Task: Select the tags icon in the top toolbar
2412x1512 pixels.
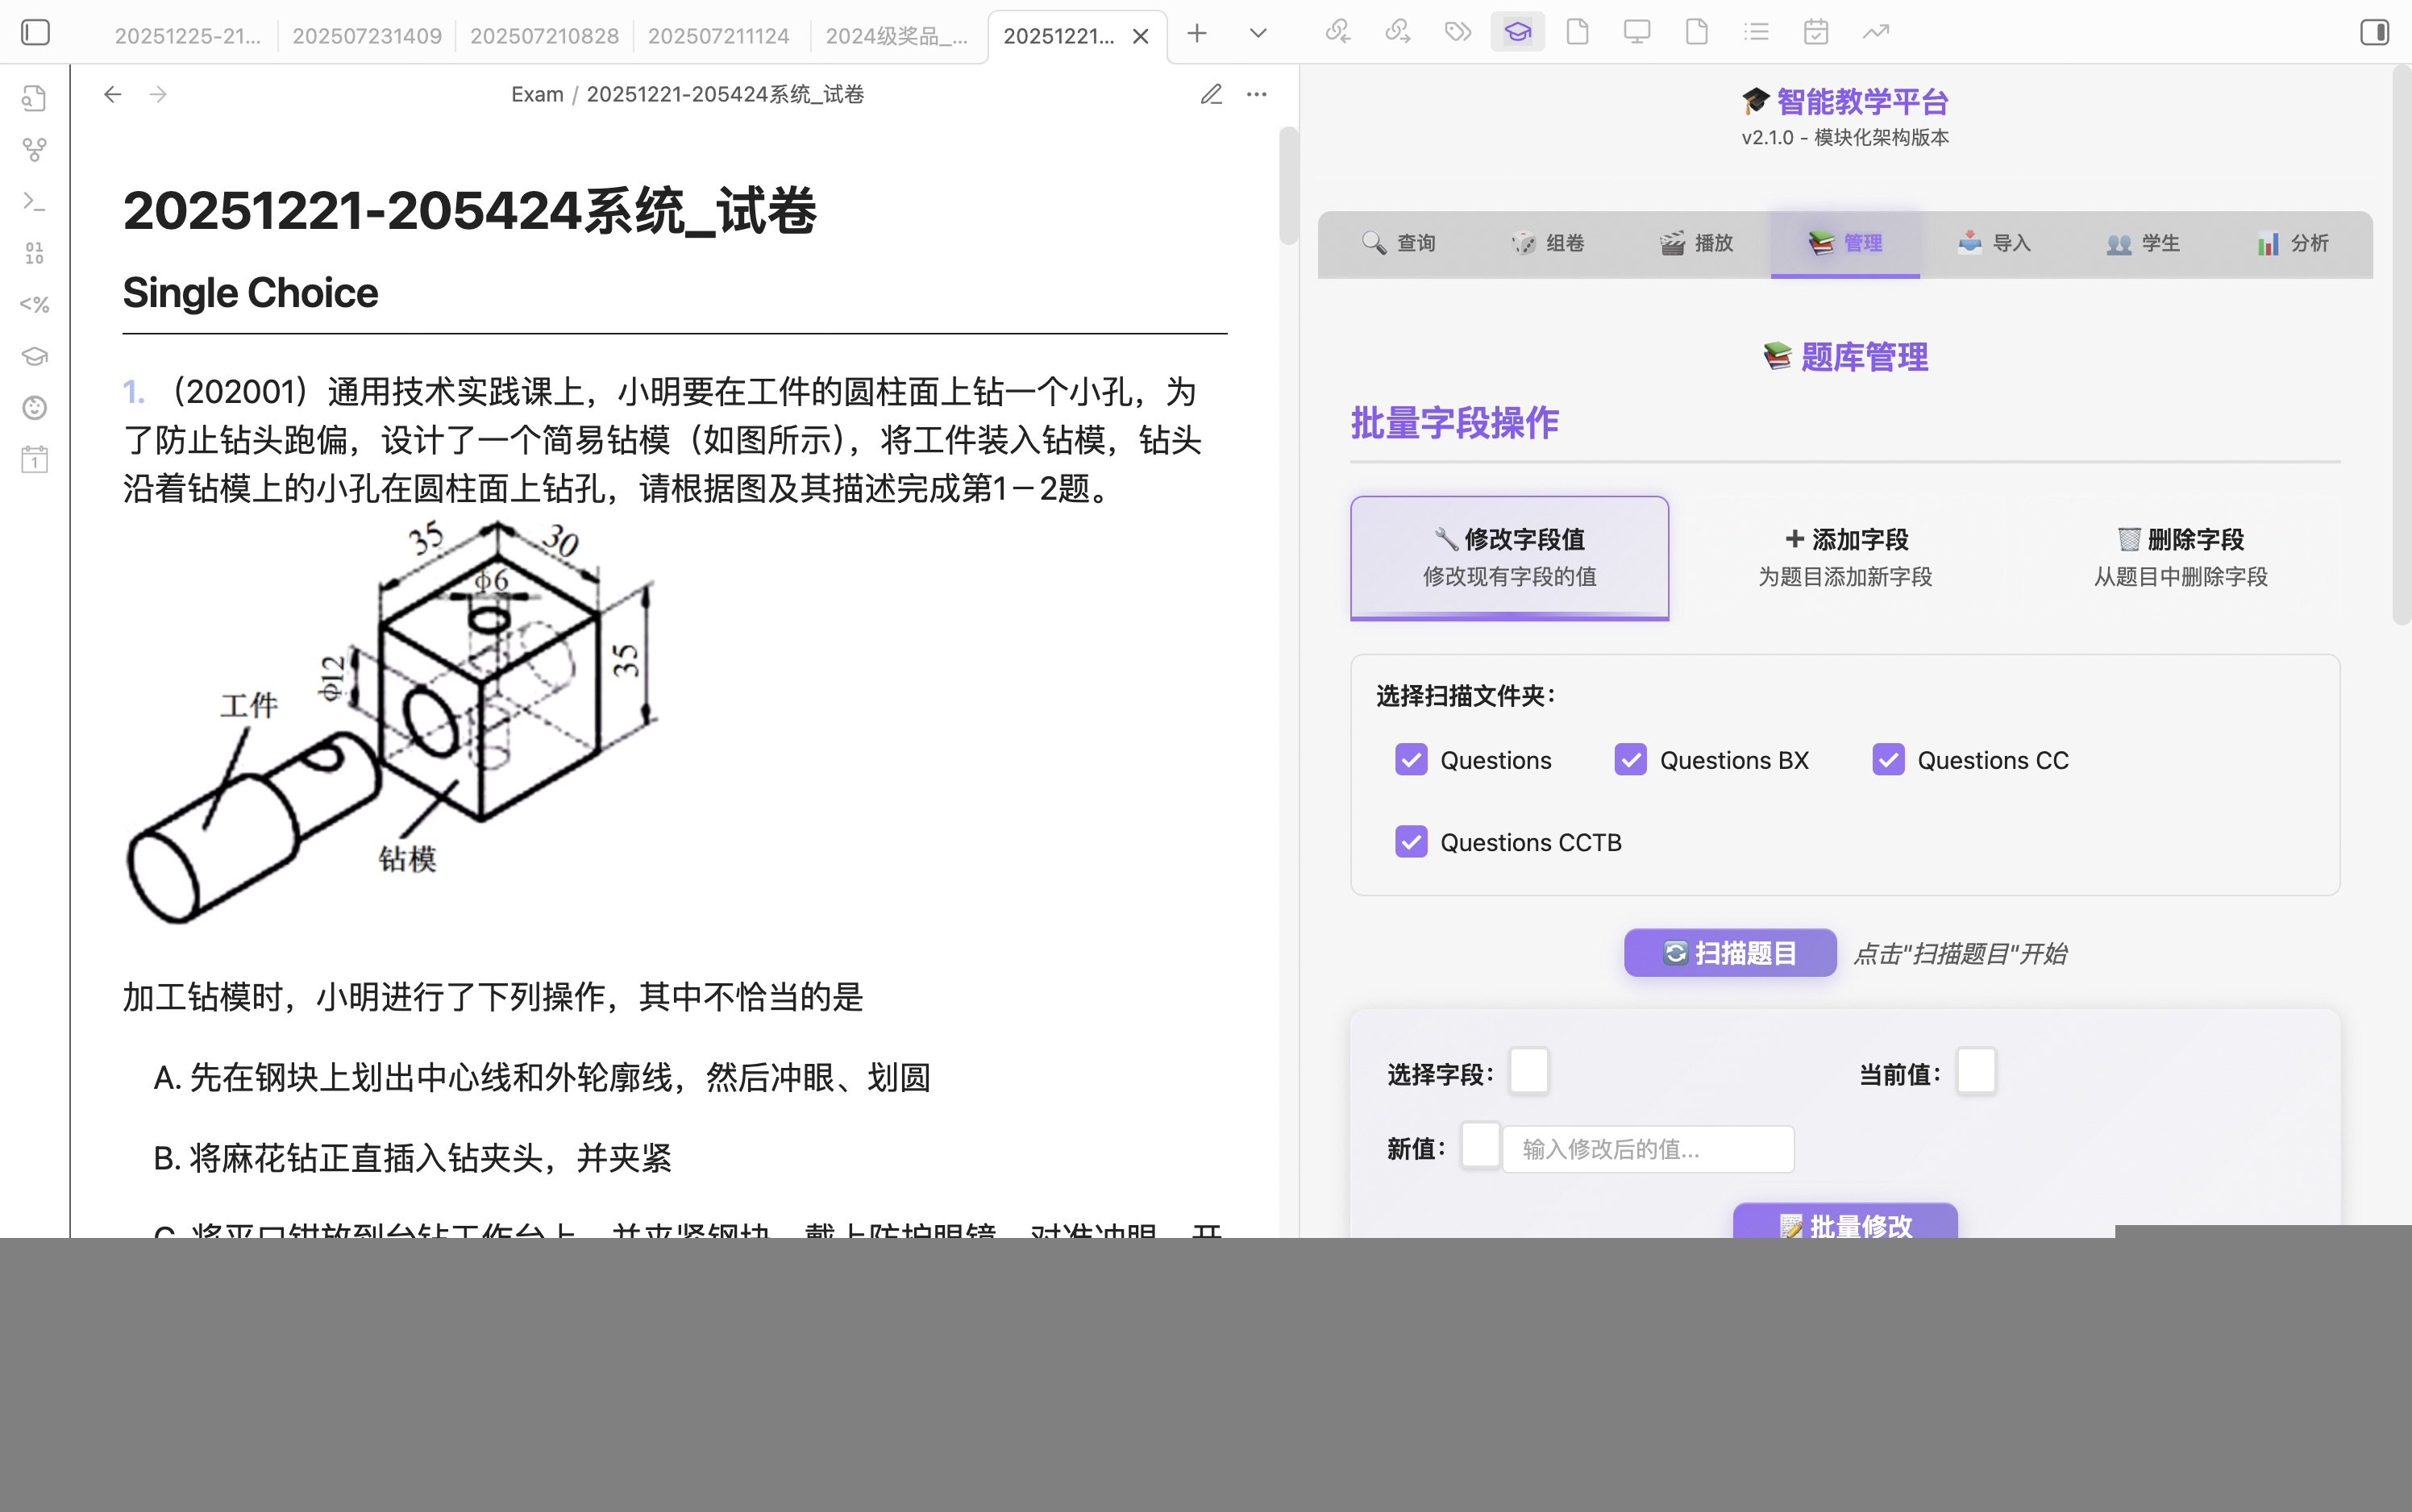Action: (1457, 32)
